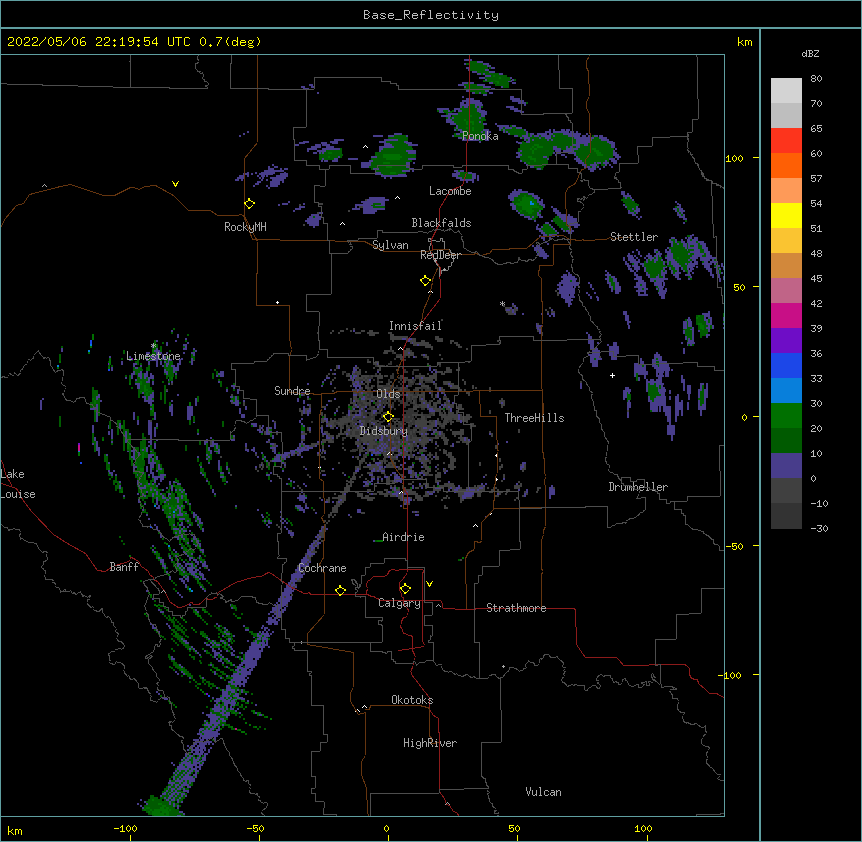Screen dimensions: 862x842
Task: Select the 54 dBZ yellow color swatch
Action: click(x=786, y=215)
